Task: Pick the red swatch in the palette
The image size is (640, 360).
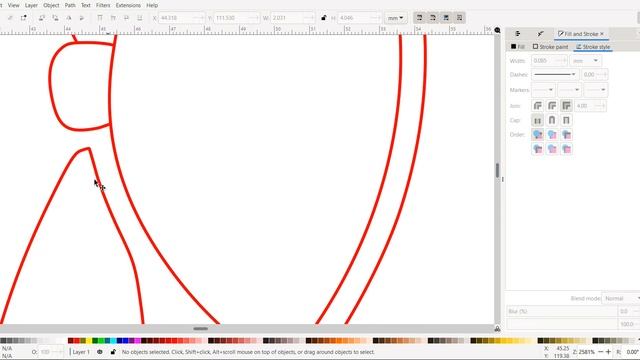Action: pyautogui.click(x=76, y=340)
